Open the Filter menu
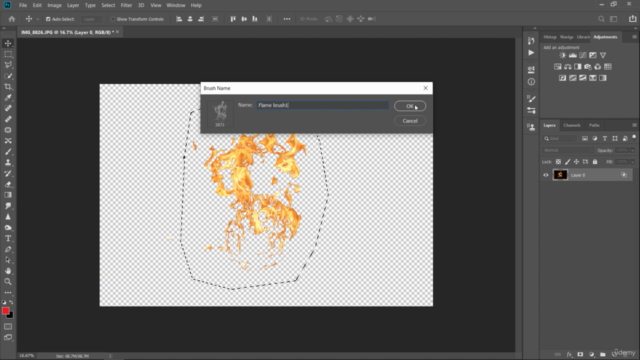Image resolution: width=640 pixels, height=360 pixels. 126,5
